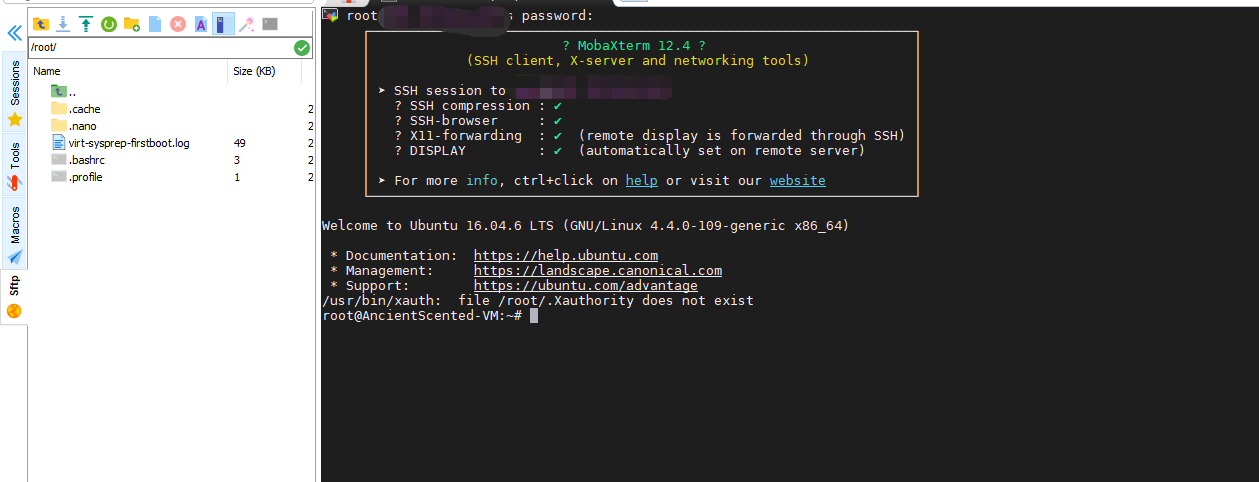Click size value 3 of .bashrc
1259x482 pixels.
point(237,160)
